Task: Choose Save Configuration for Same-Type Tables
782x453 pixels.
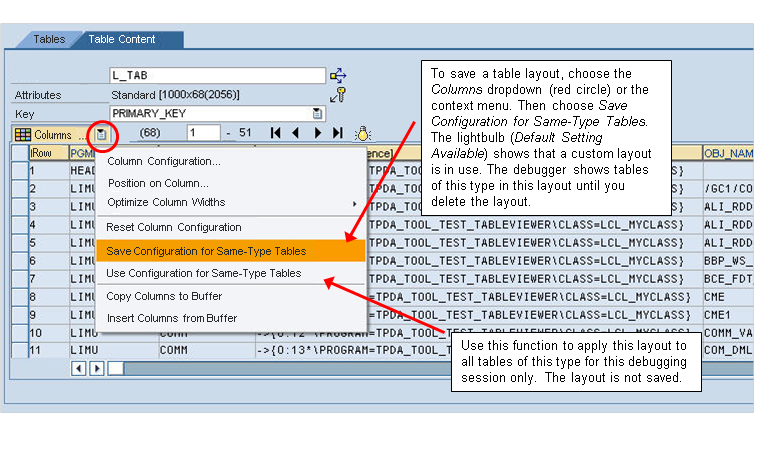Action: 206,251
